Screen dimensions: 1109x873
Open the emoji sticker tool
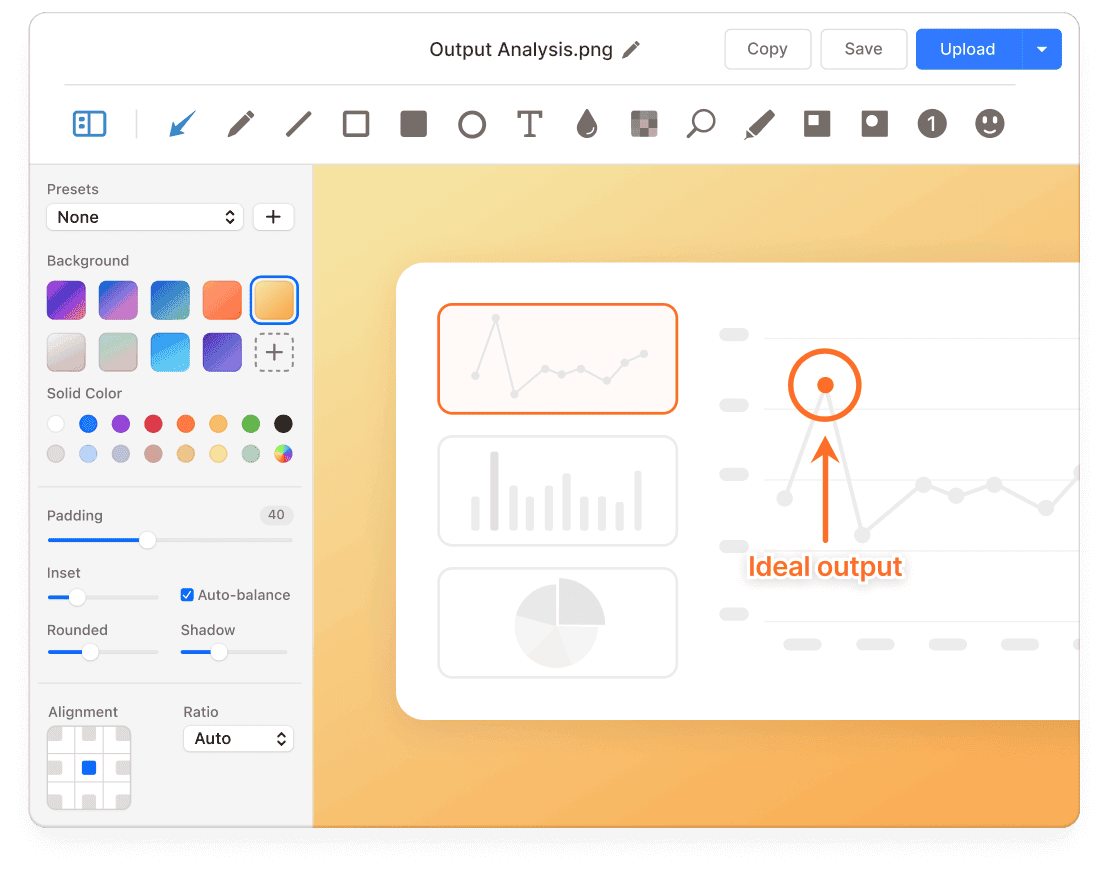(x=989, y=124)
